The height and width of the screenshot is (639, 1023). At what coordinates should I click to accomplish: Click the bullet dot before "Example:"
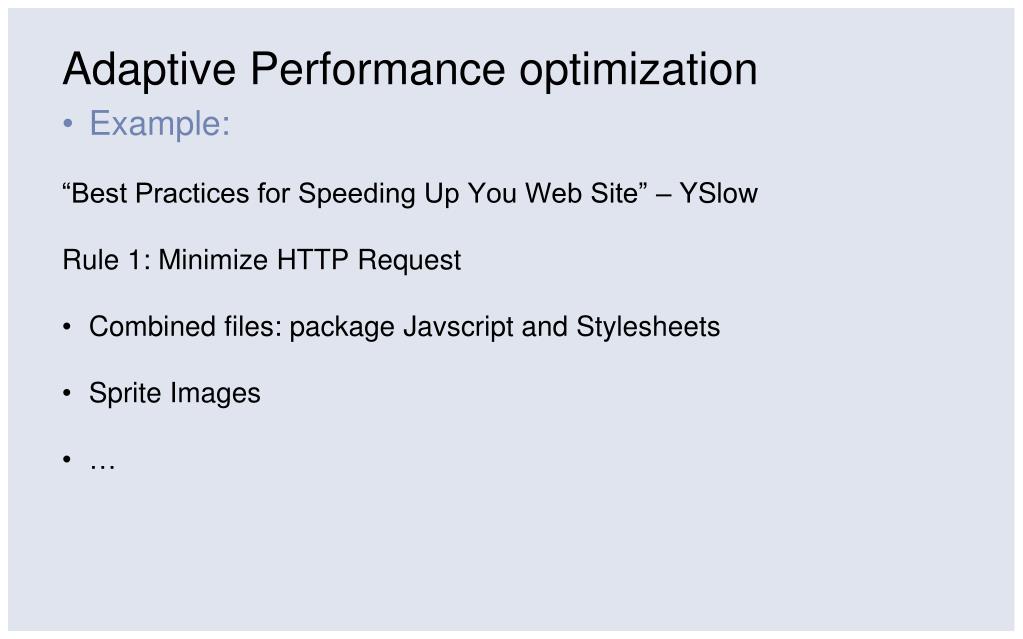[68, 123]
